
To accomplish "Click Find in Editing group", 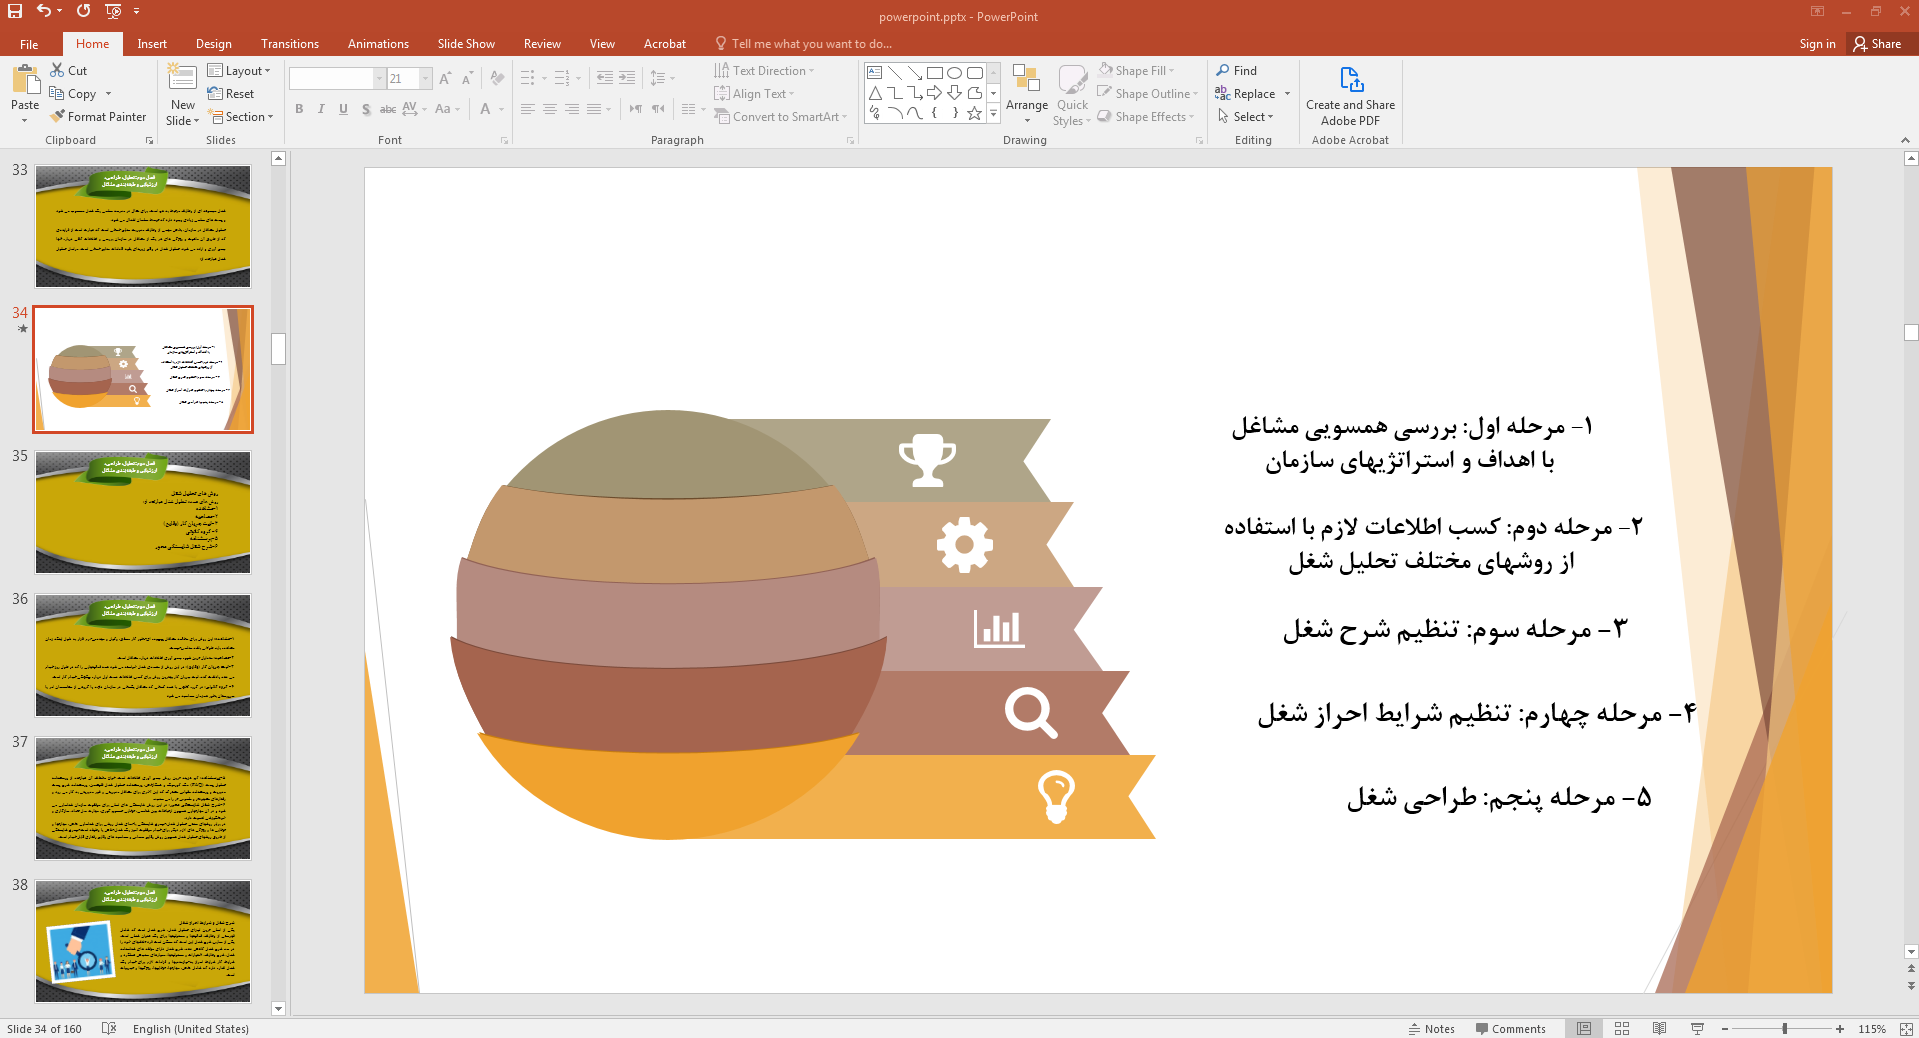I will point(1237,71).
